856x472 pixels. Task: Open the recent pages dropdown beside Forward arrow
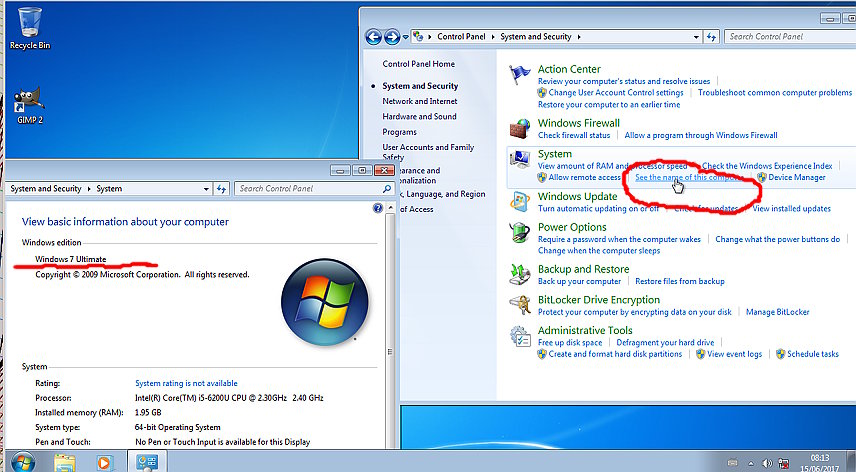pos(405,37)
